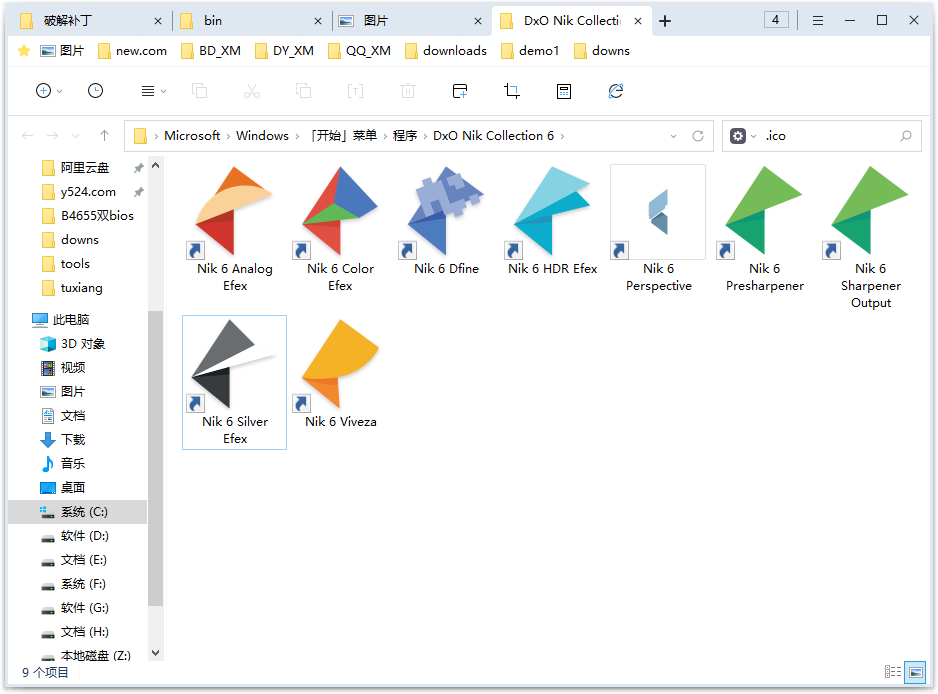Click the new window toolbar icon
This screenshot has height=694, width=938.
460,91
